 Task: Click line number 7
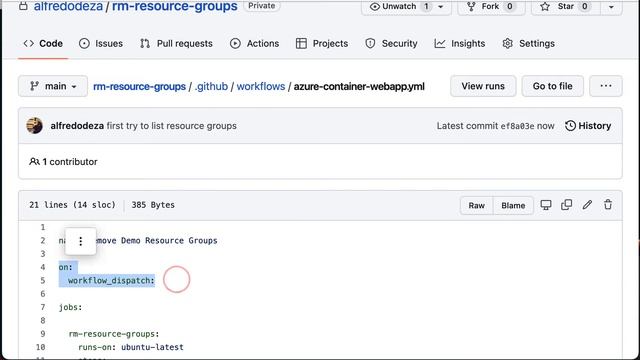[42, 307]
